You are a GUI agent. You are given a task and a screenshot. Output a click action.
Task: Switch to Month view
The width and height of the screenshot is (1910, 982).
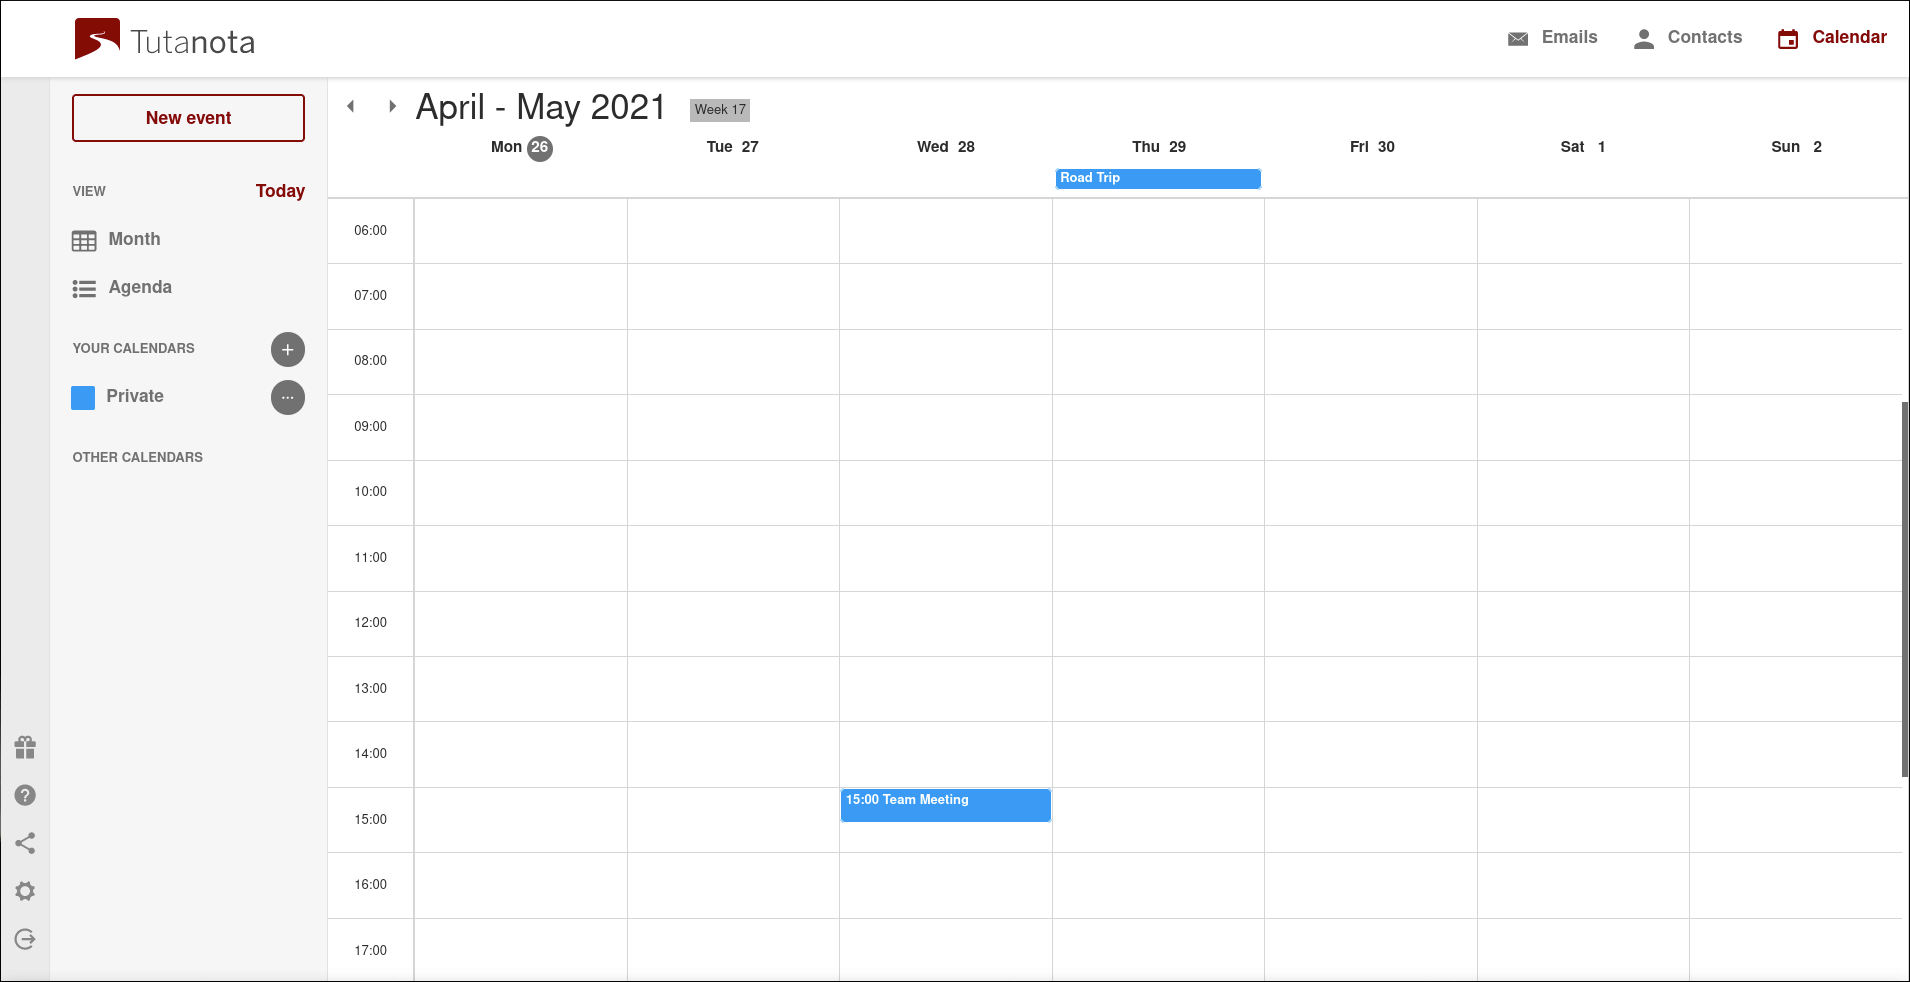[x=133, y=239]
